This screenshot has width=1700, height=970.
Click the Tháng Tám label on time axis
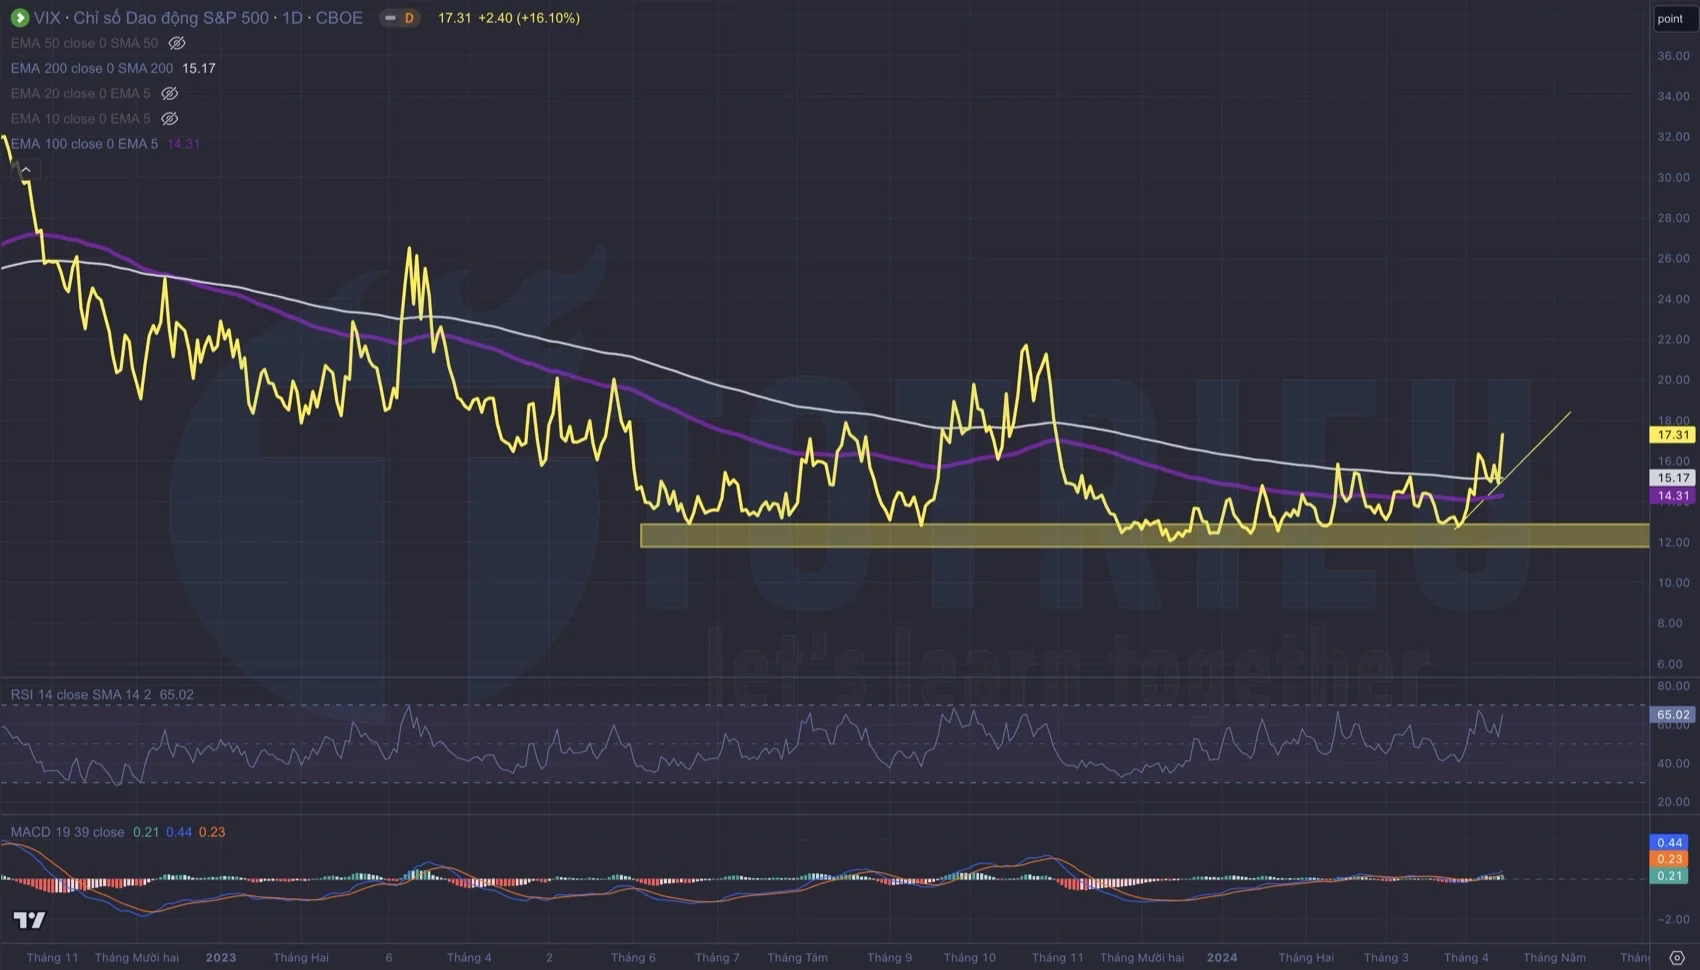[x=797, y=958]
